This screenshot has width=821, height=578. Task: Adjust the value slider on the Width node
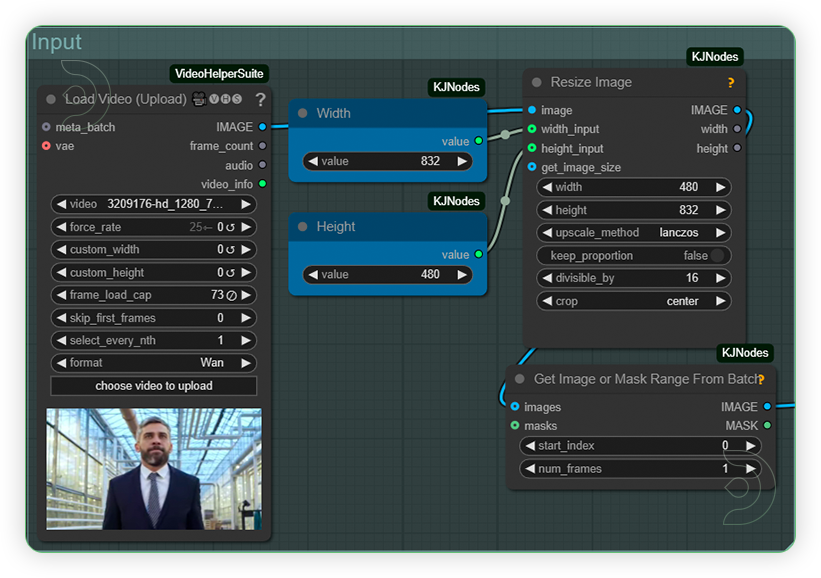point(387,160)
